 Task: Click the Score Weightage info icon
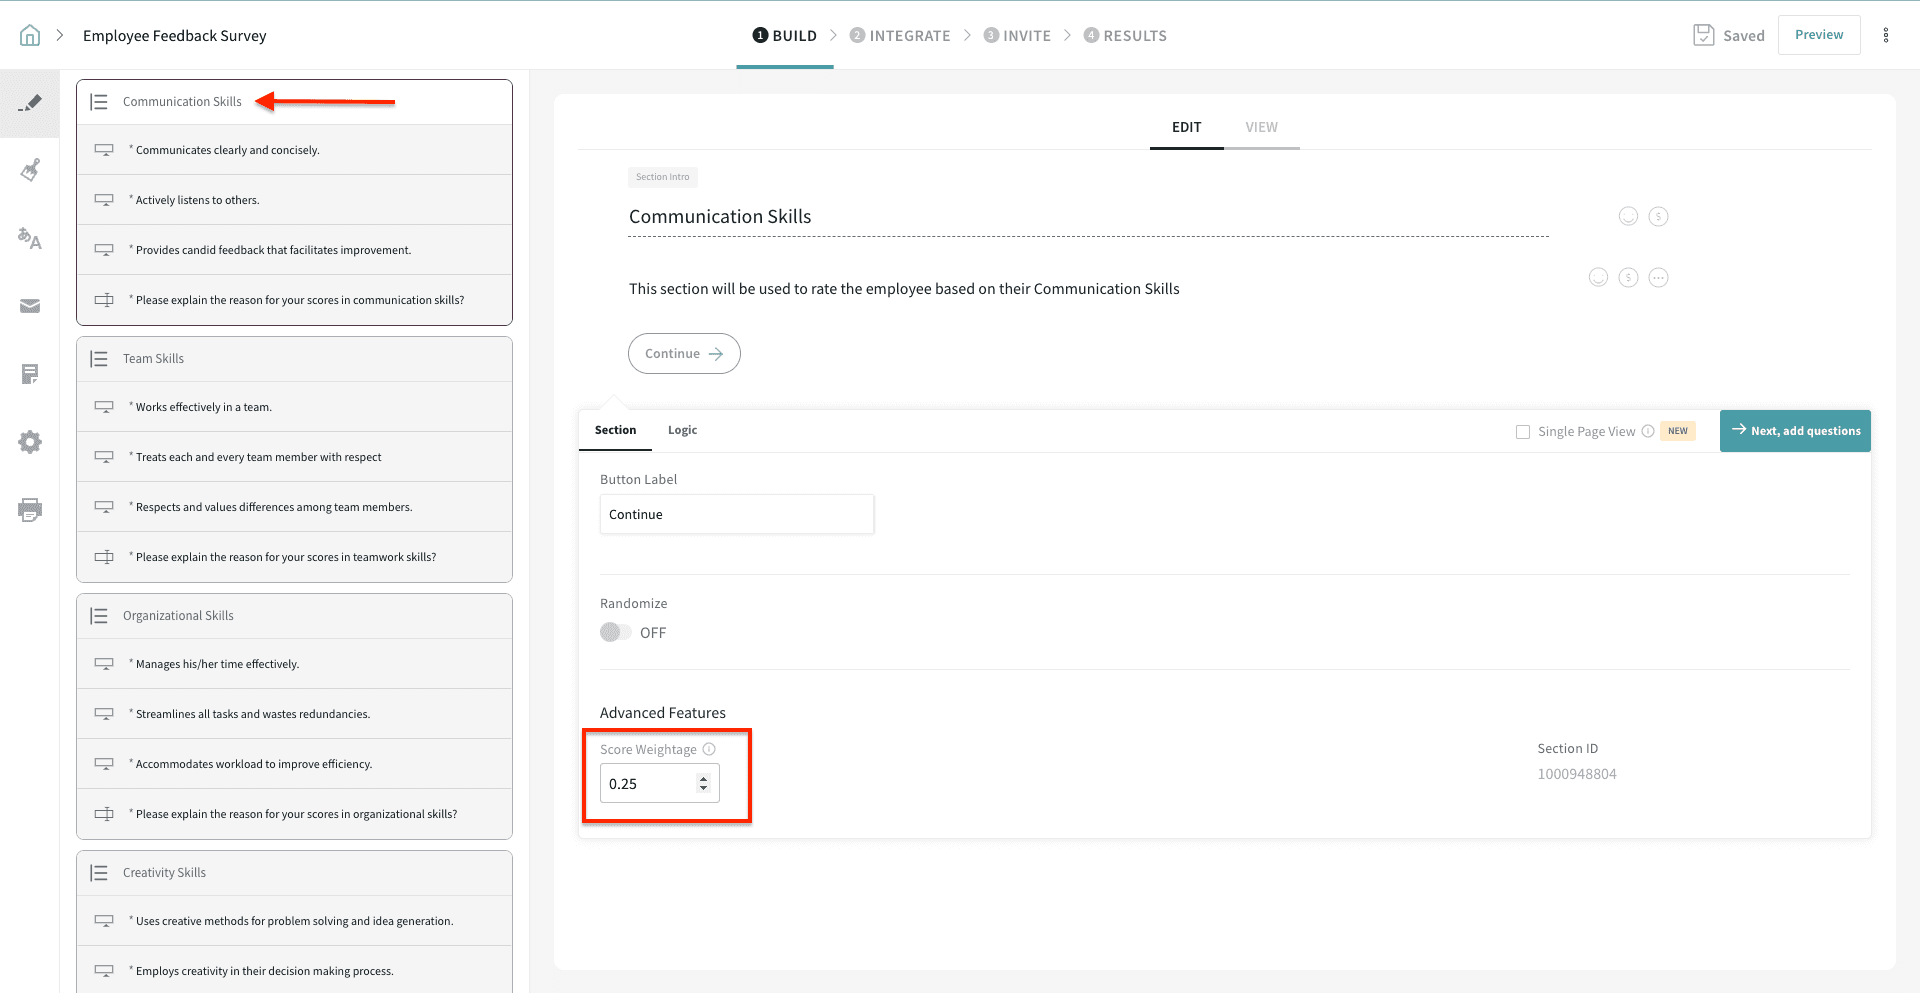coord(709,749)
